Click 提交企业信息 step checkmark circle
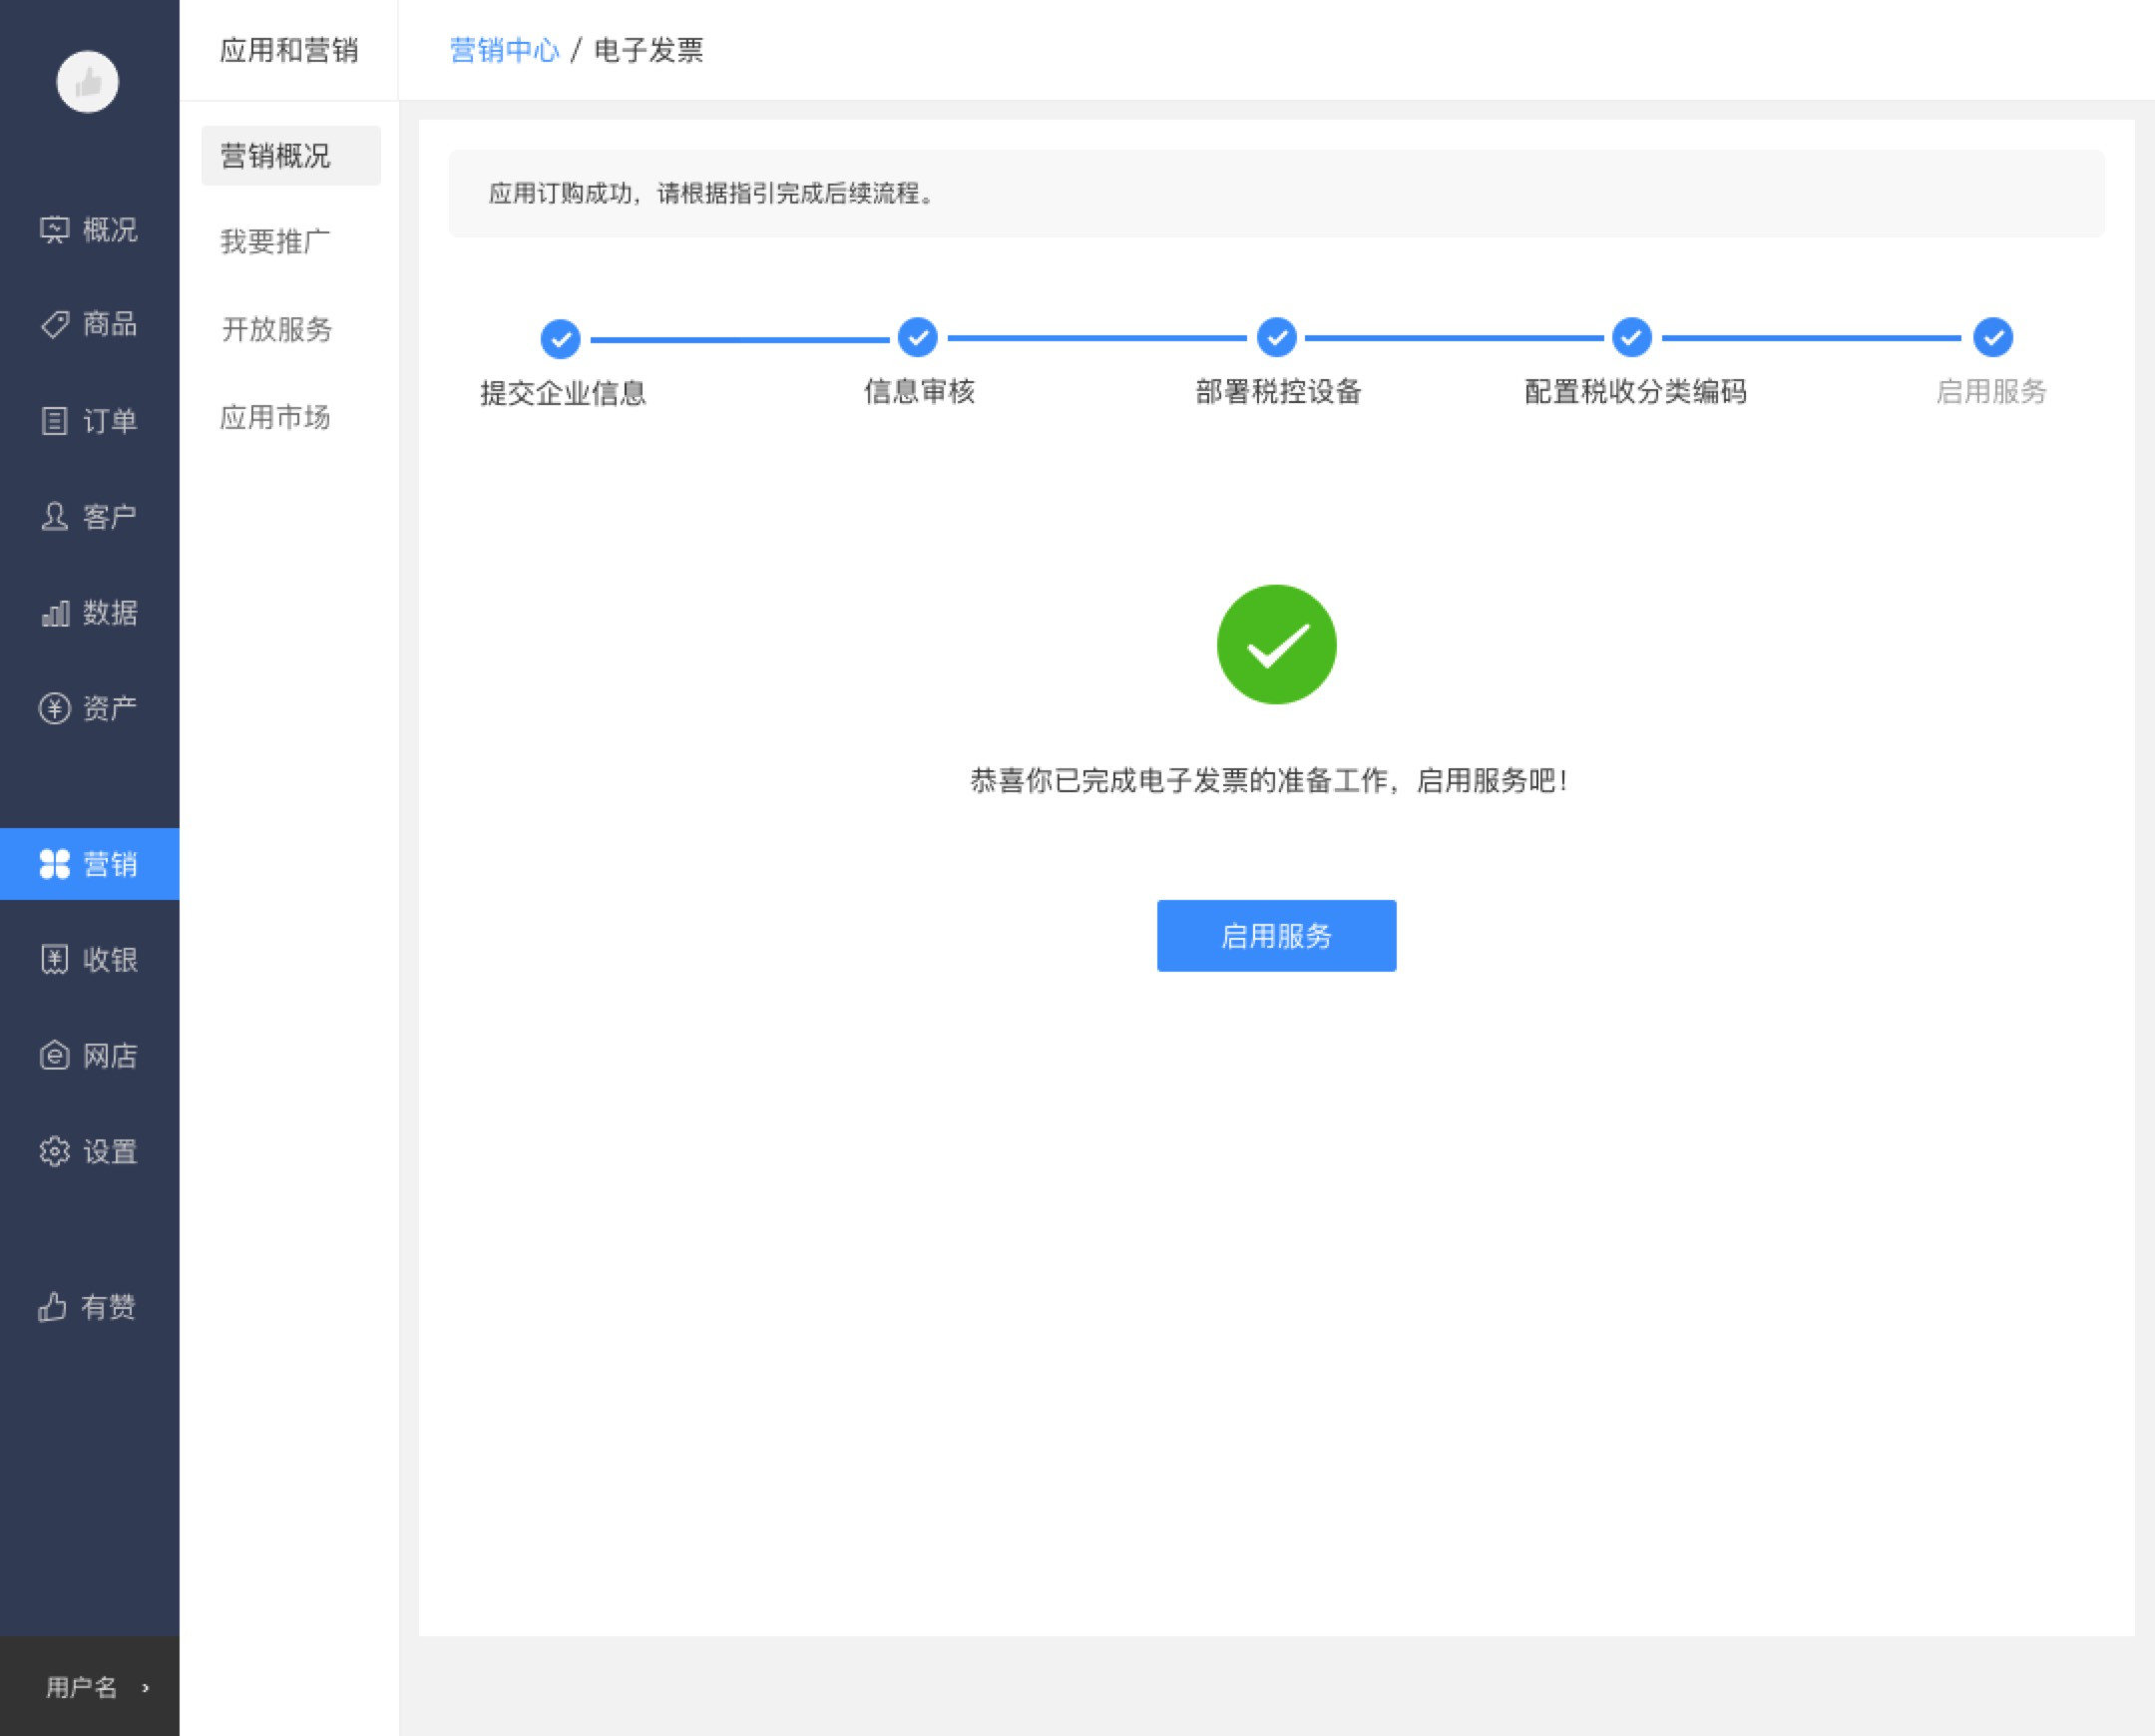The width and height of the screenshot is (2155, 1736). coord(560,339)
